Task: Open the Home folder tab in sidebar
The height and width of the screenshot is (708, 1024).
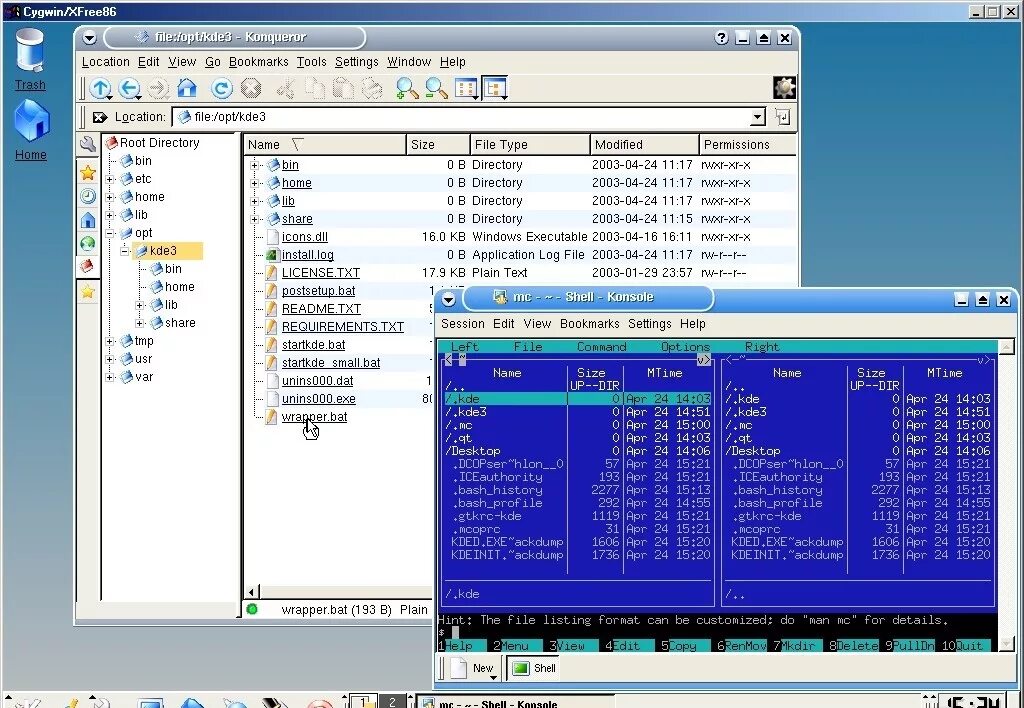Action: point(88,220)
